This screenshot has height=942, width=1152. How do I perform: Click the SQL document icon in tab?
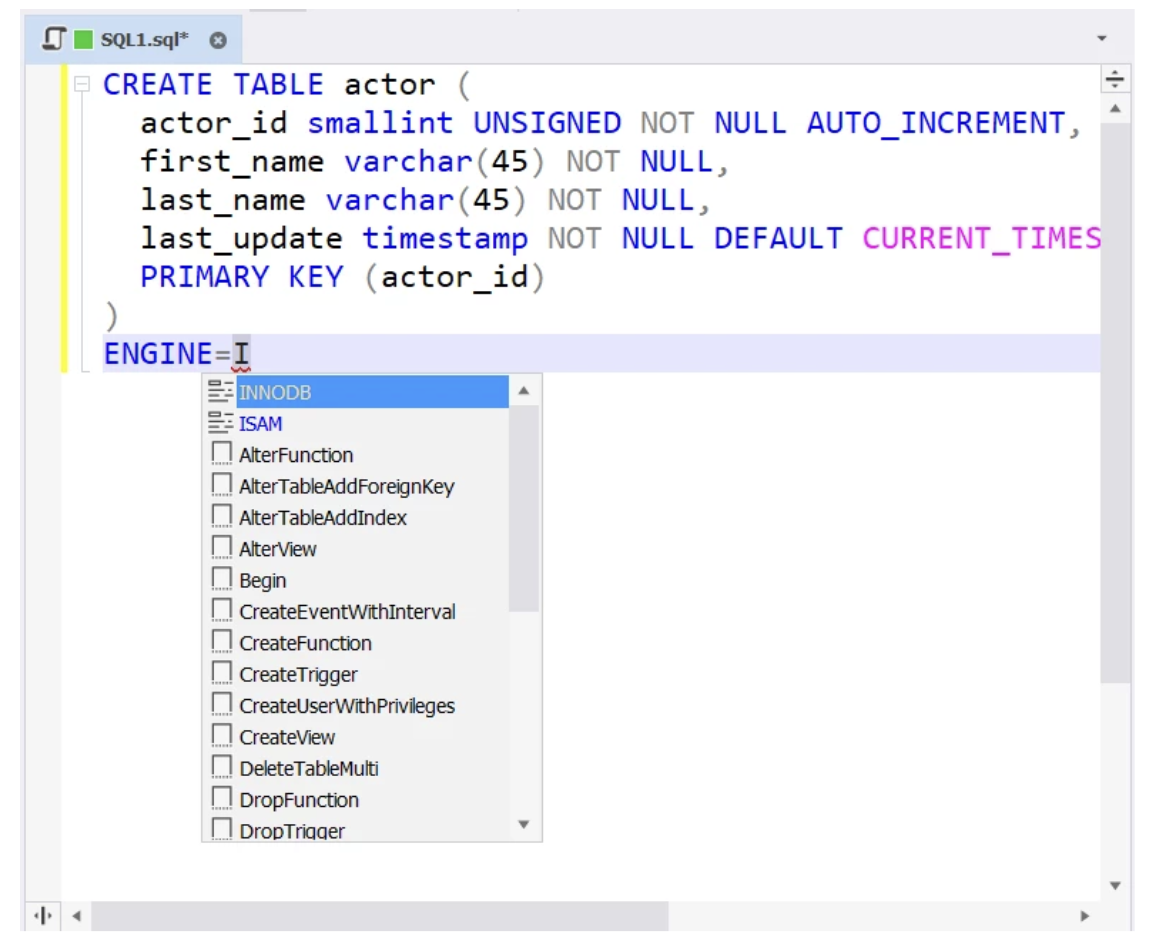(x=53, y=39)
